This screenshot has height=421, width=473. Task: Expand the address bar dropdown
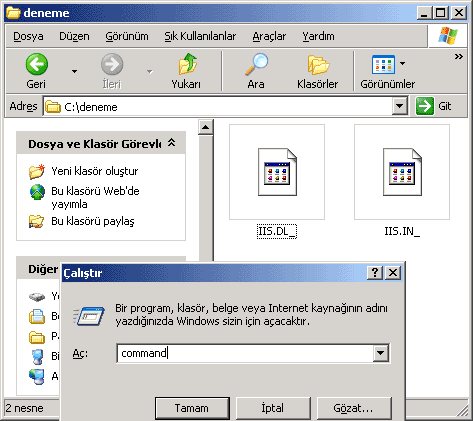coord(399,106)
